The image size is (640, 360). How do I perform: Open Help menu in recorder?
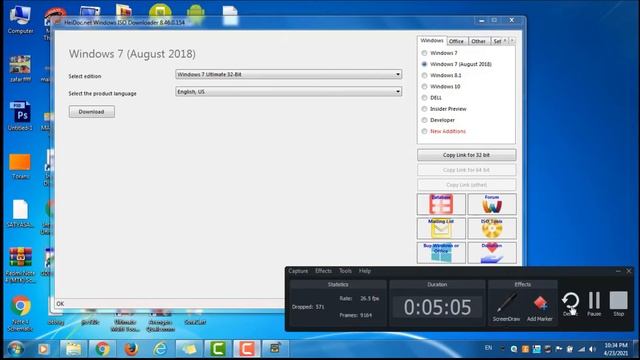click(x=364, y=271)
